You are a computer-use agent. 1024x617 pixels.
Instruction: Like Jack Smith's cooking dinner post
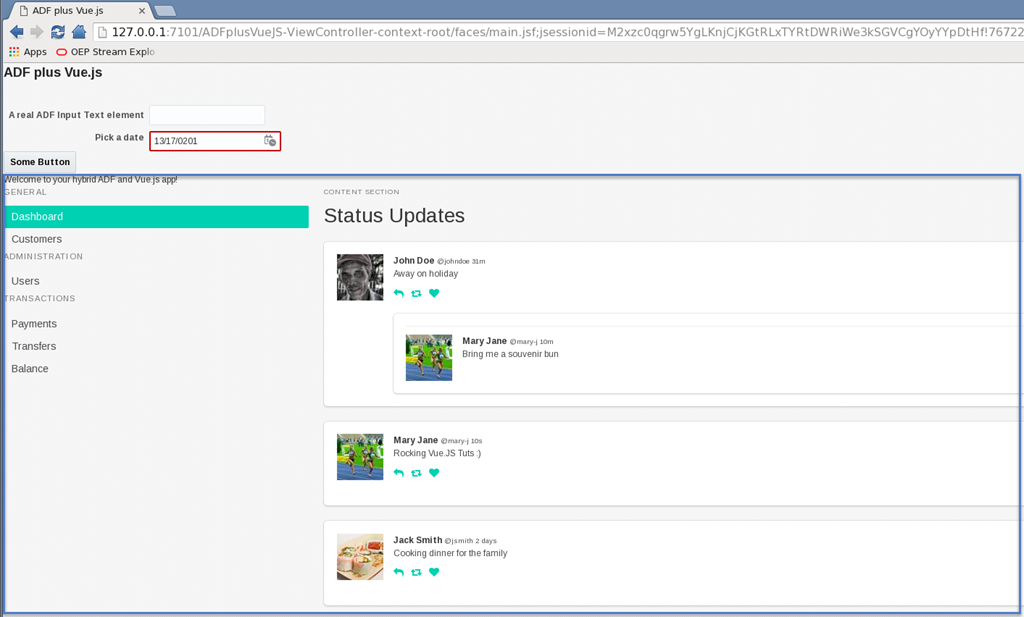pos(434,572)
